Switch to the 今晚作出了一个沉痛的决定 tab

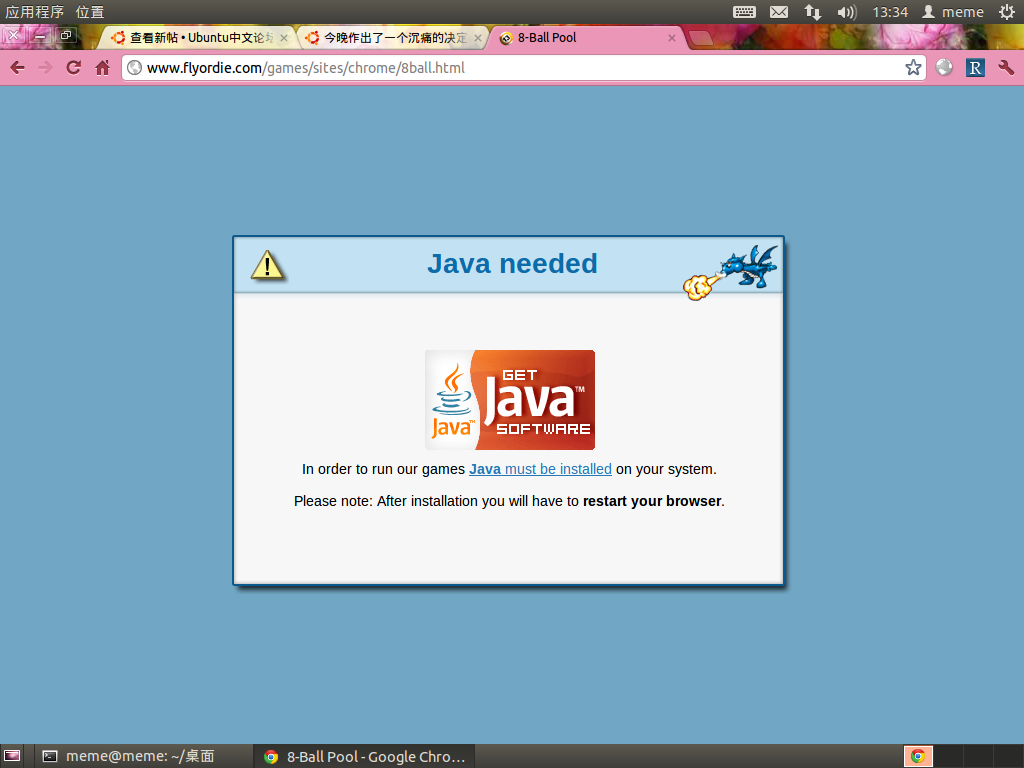click(392, 38)
